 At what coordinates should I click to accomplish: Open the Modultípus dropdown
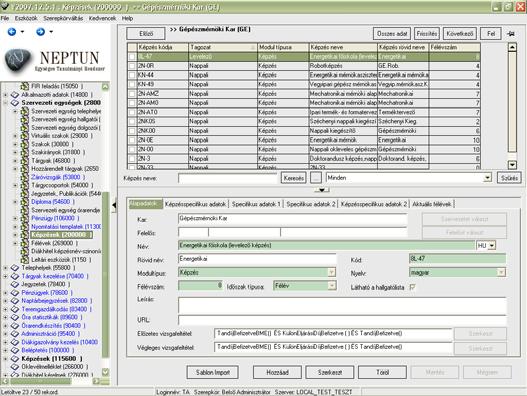(x=331, y=273)
